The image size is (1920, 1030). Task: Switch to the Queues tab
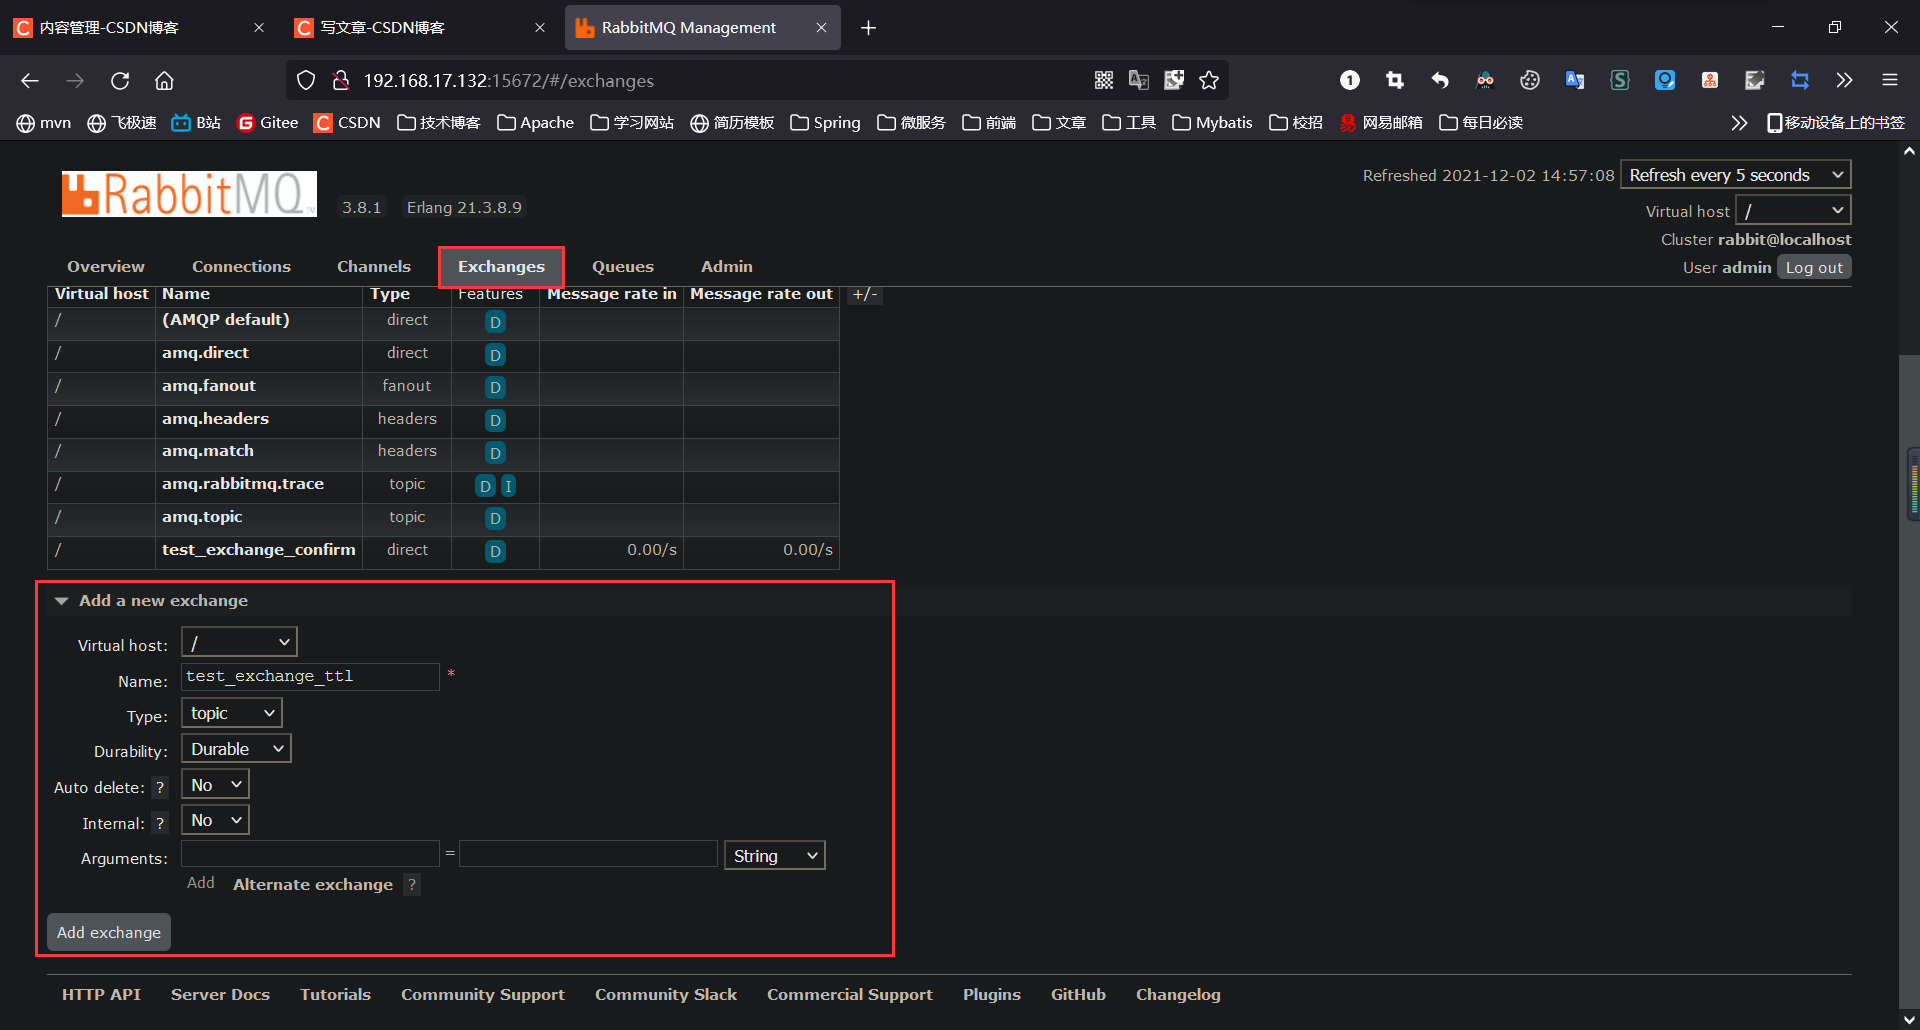(623, 267)
